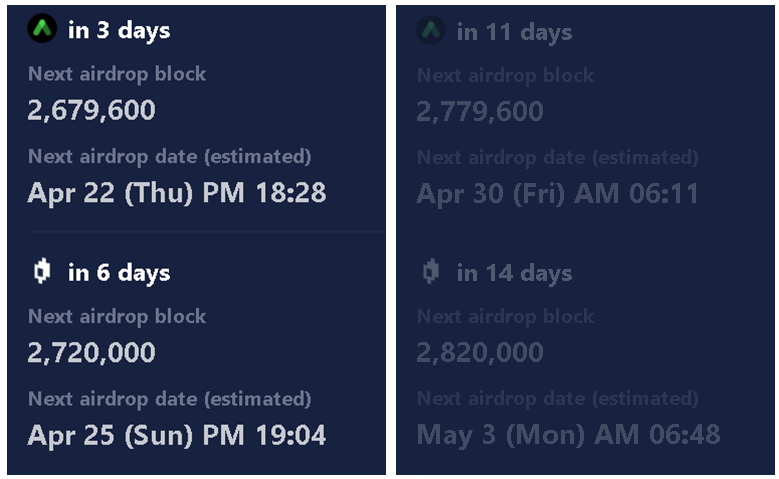Click "Next airdrop block" label above 2,720,000

point(117,316)
